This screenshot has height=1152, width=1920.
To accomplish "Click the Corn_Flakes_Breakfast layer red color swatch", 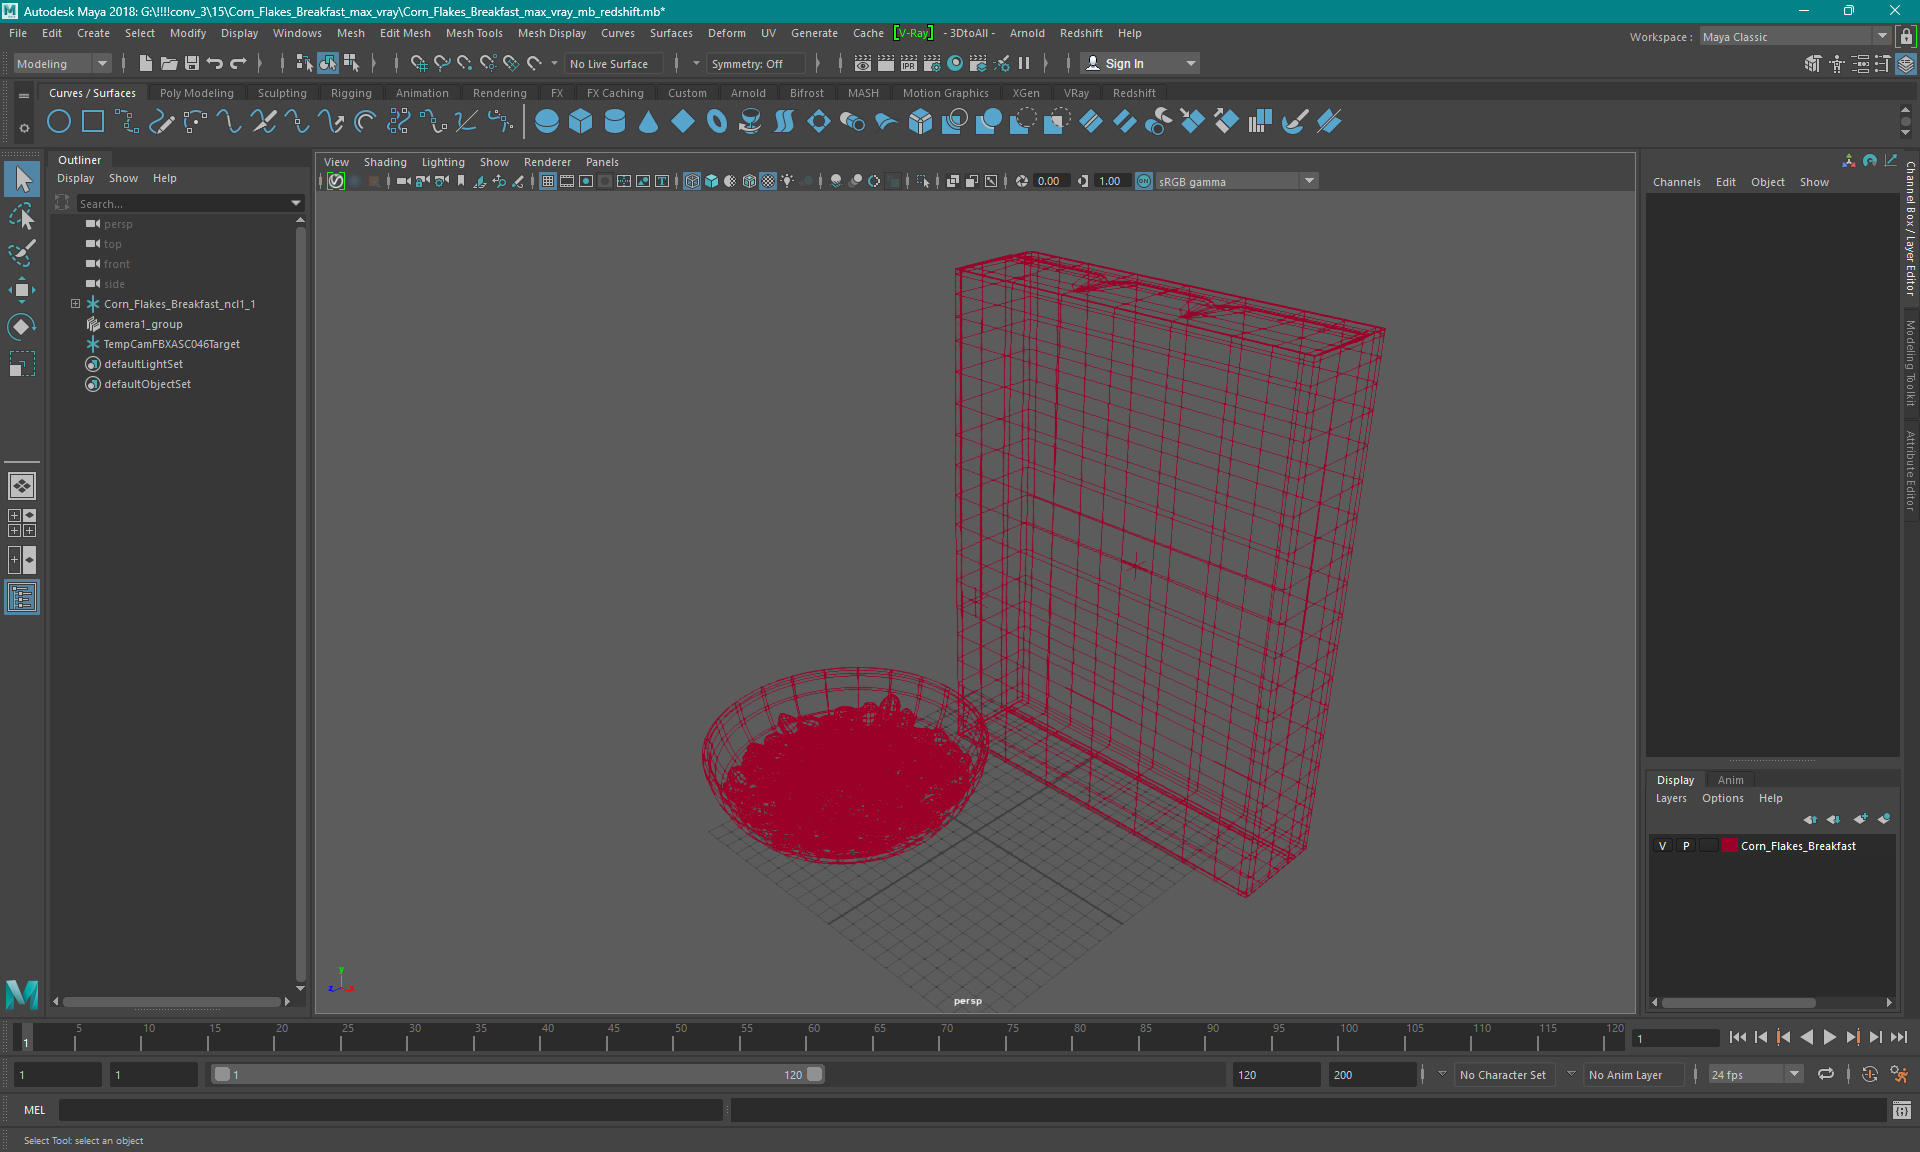I will [x=1729, y=846].
